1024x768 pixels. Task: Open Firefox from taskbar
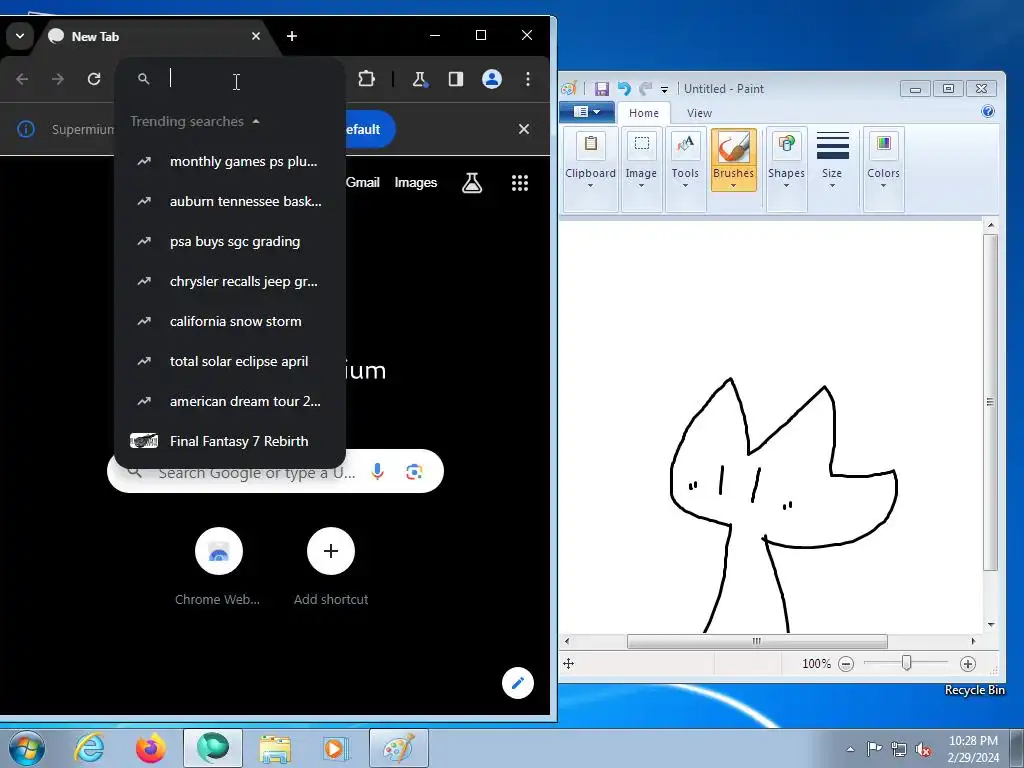pyautogui.click(x=151, y=748)
